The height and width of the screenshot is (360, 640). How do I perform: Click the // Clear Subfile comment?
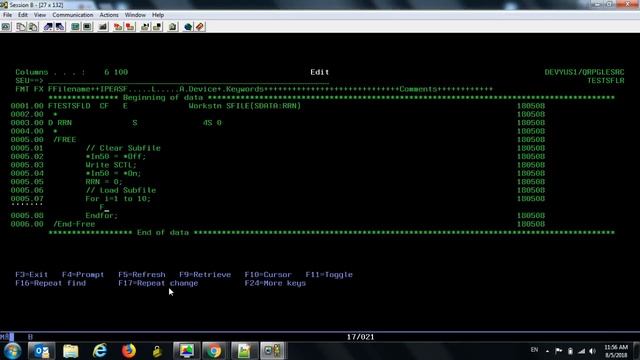(x=123, y=148)
